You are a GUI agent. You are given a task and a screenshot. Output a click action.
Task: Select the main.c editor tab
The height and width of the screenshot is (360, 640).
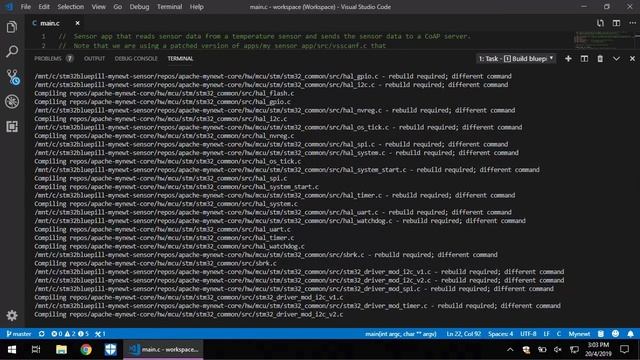pos(50,23)
